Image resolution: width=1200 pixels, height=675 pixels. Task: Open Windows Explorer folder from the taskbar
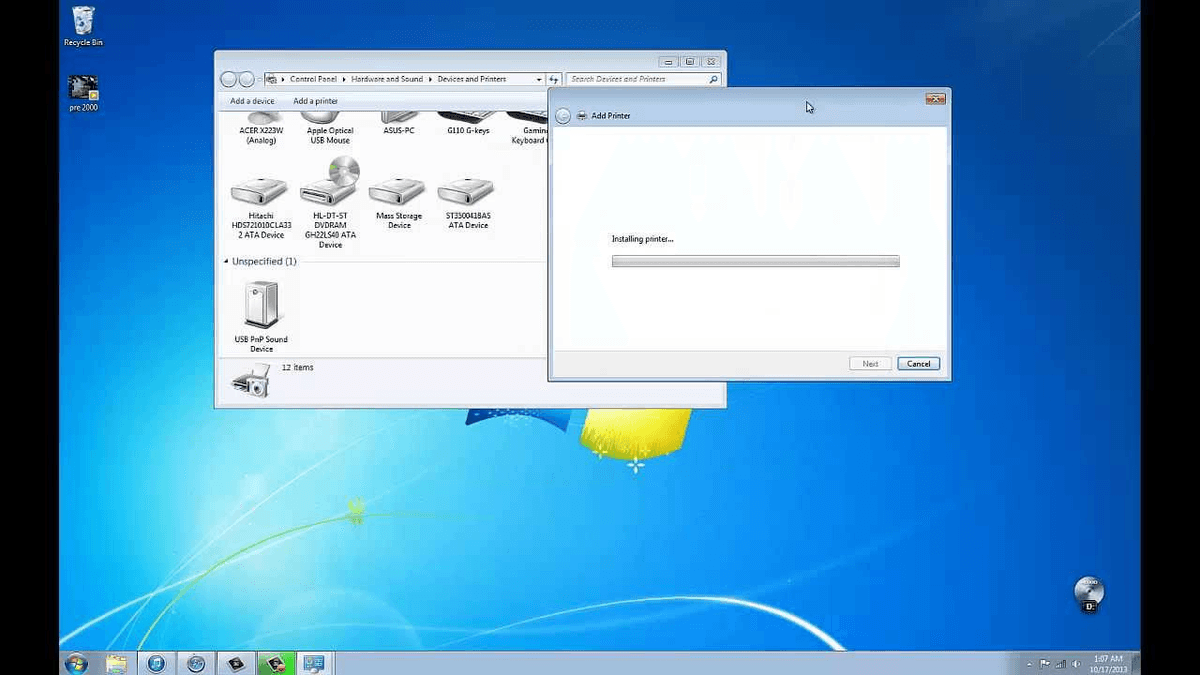(x=116, y=663)
